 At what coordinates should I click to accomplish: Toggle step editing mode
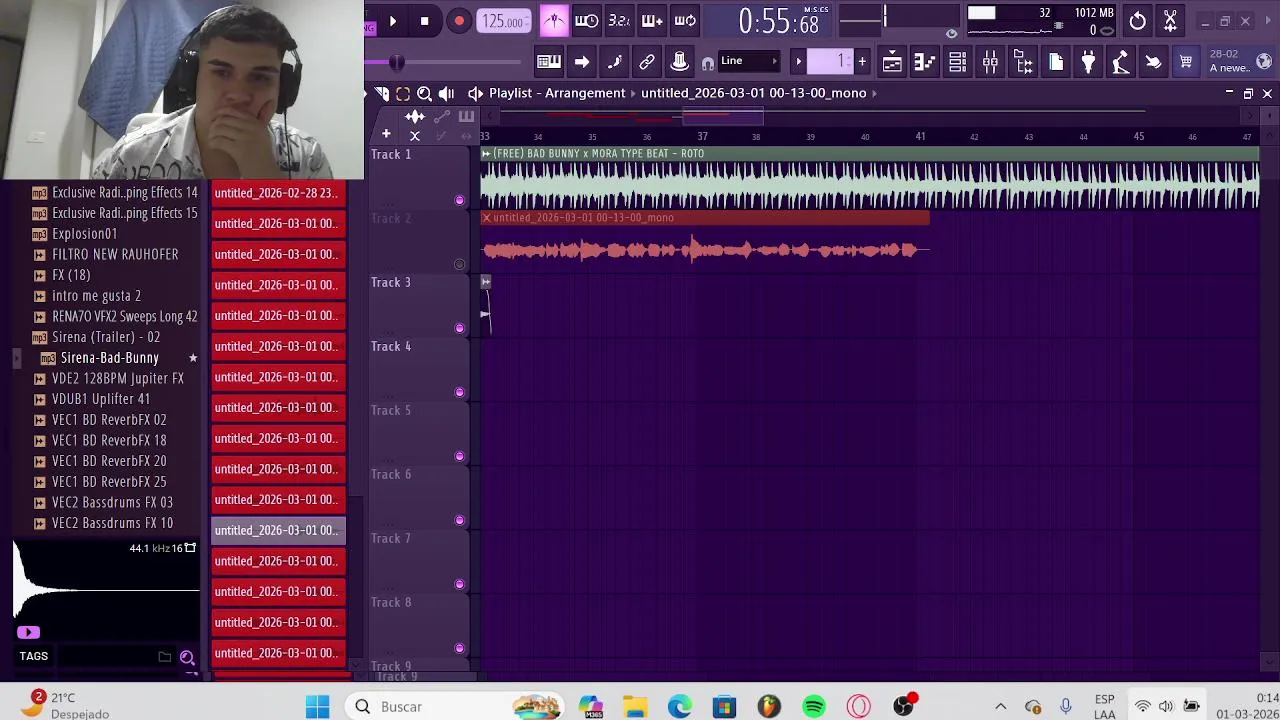pos(652,21)
